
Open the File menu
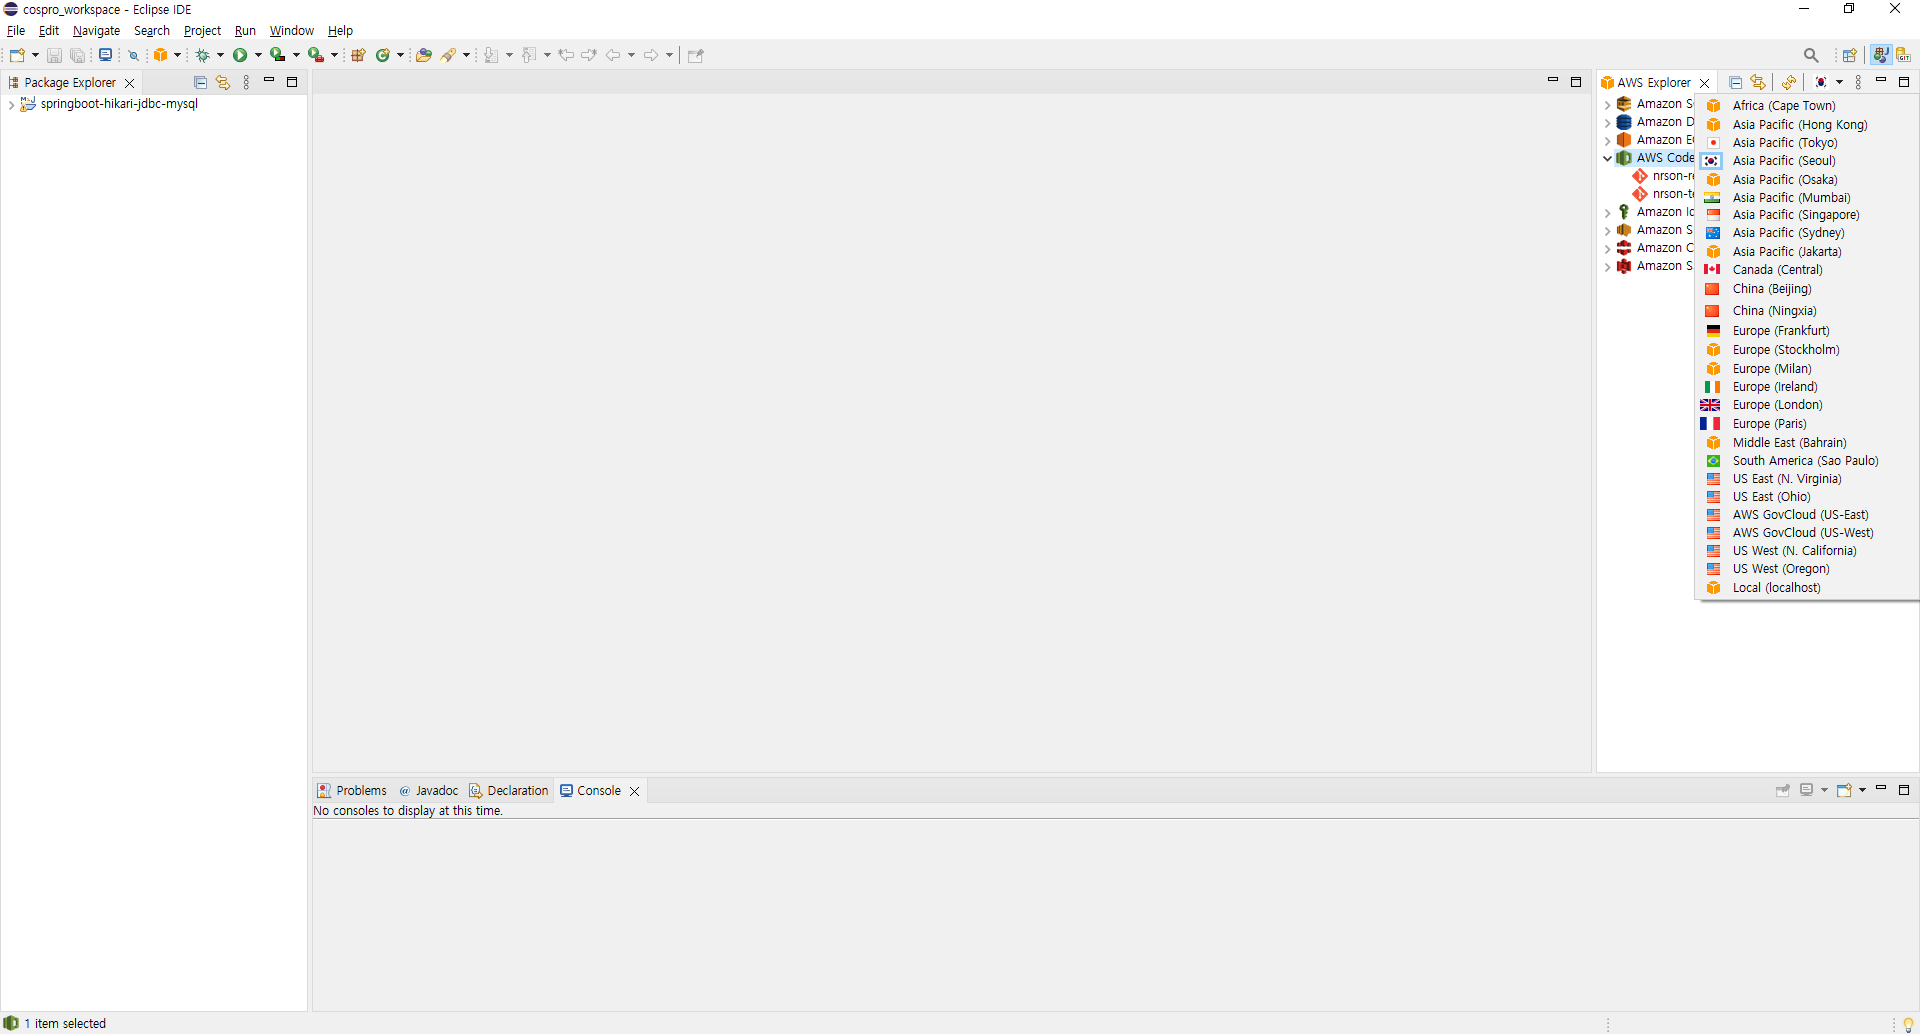tap(16, 31)
